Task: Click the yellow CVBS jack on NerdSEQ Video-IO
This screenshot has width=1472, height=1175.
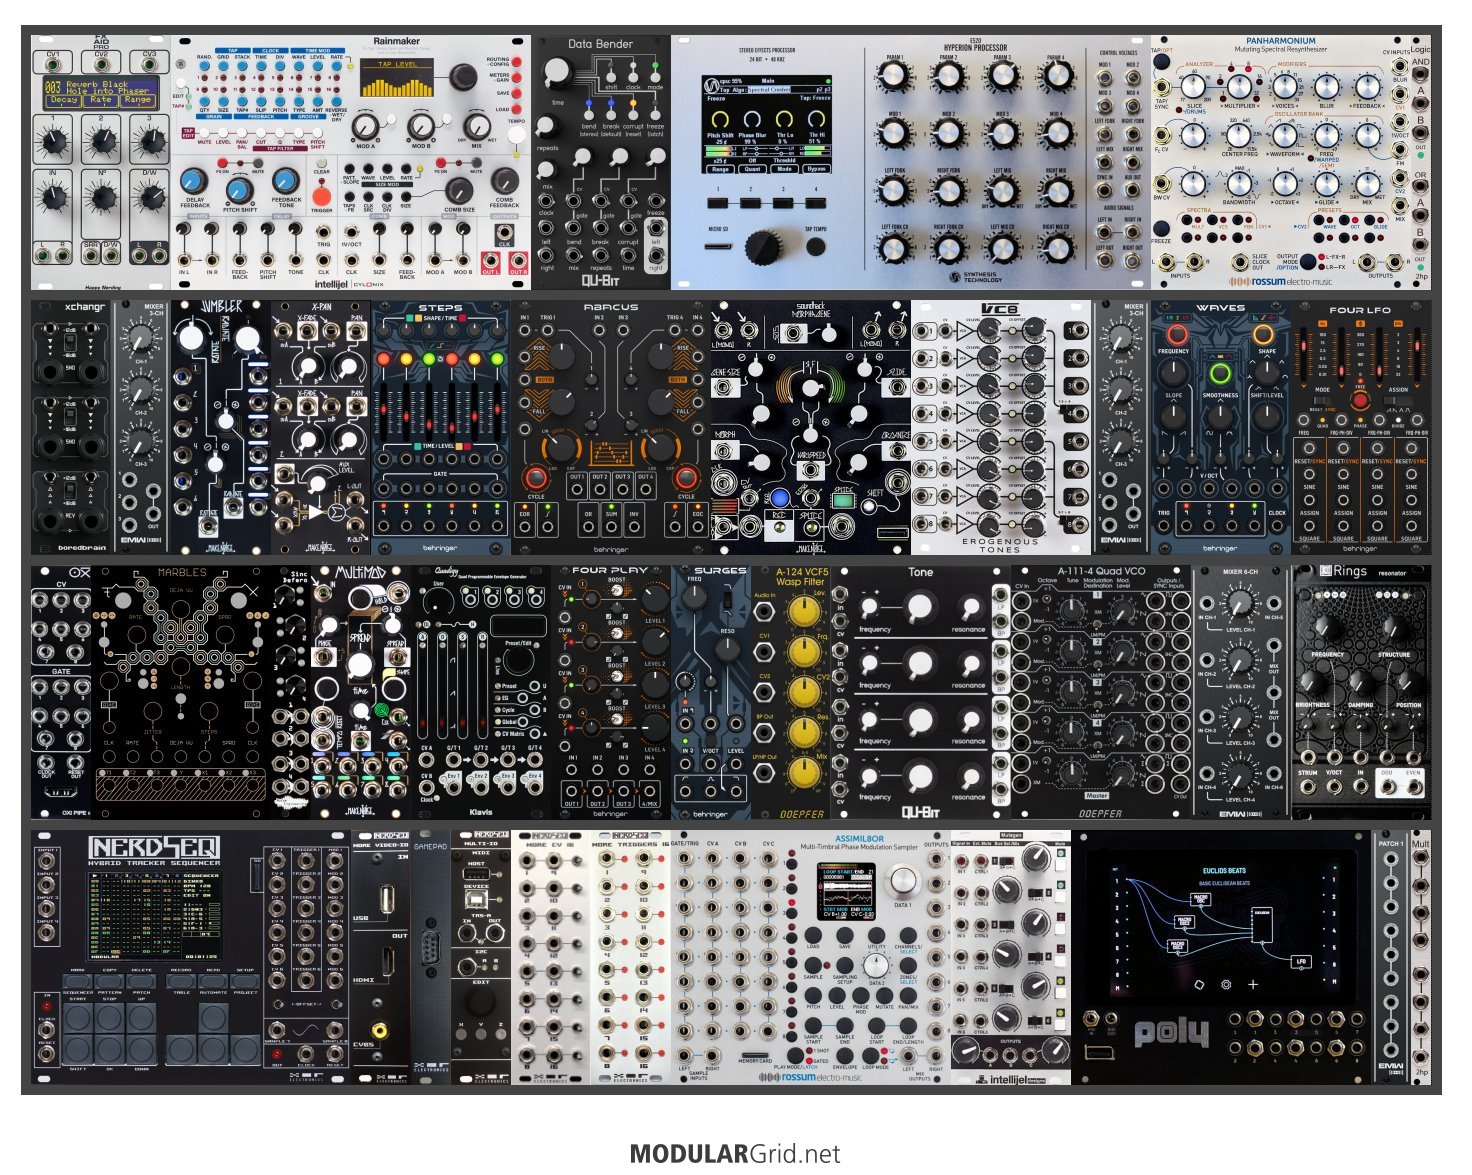Action: point(379,1029)
